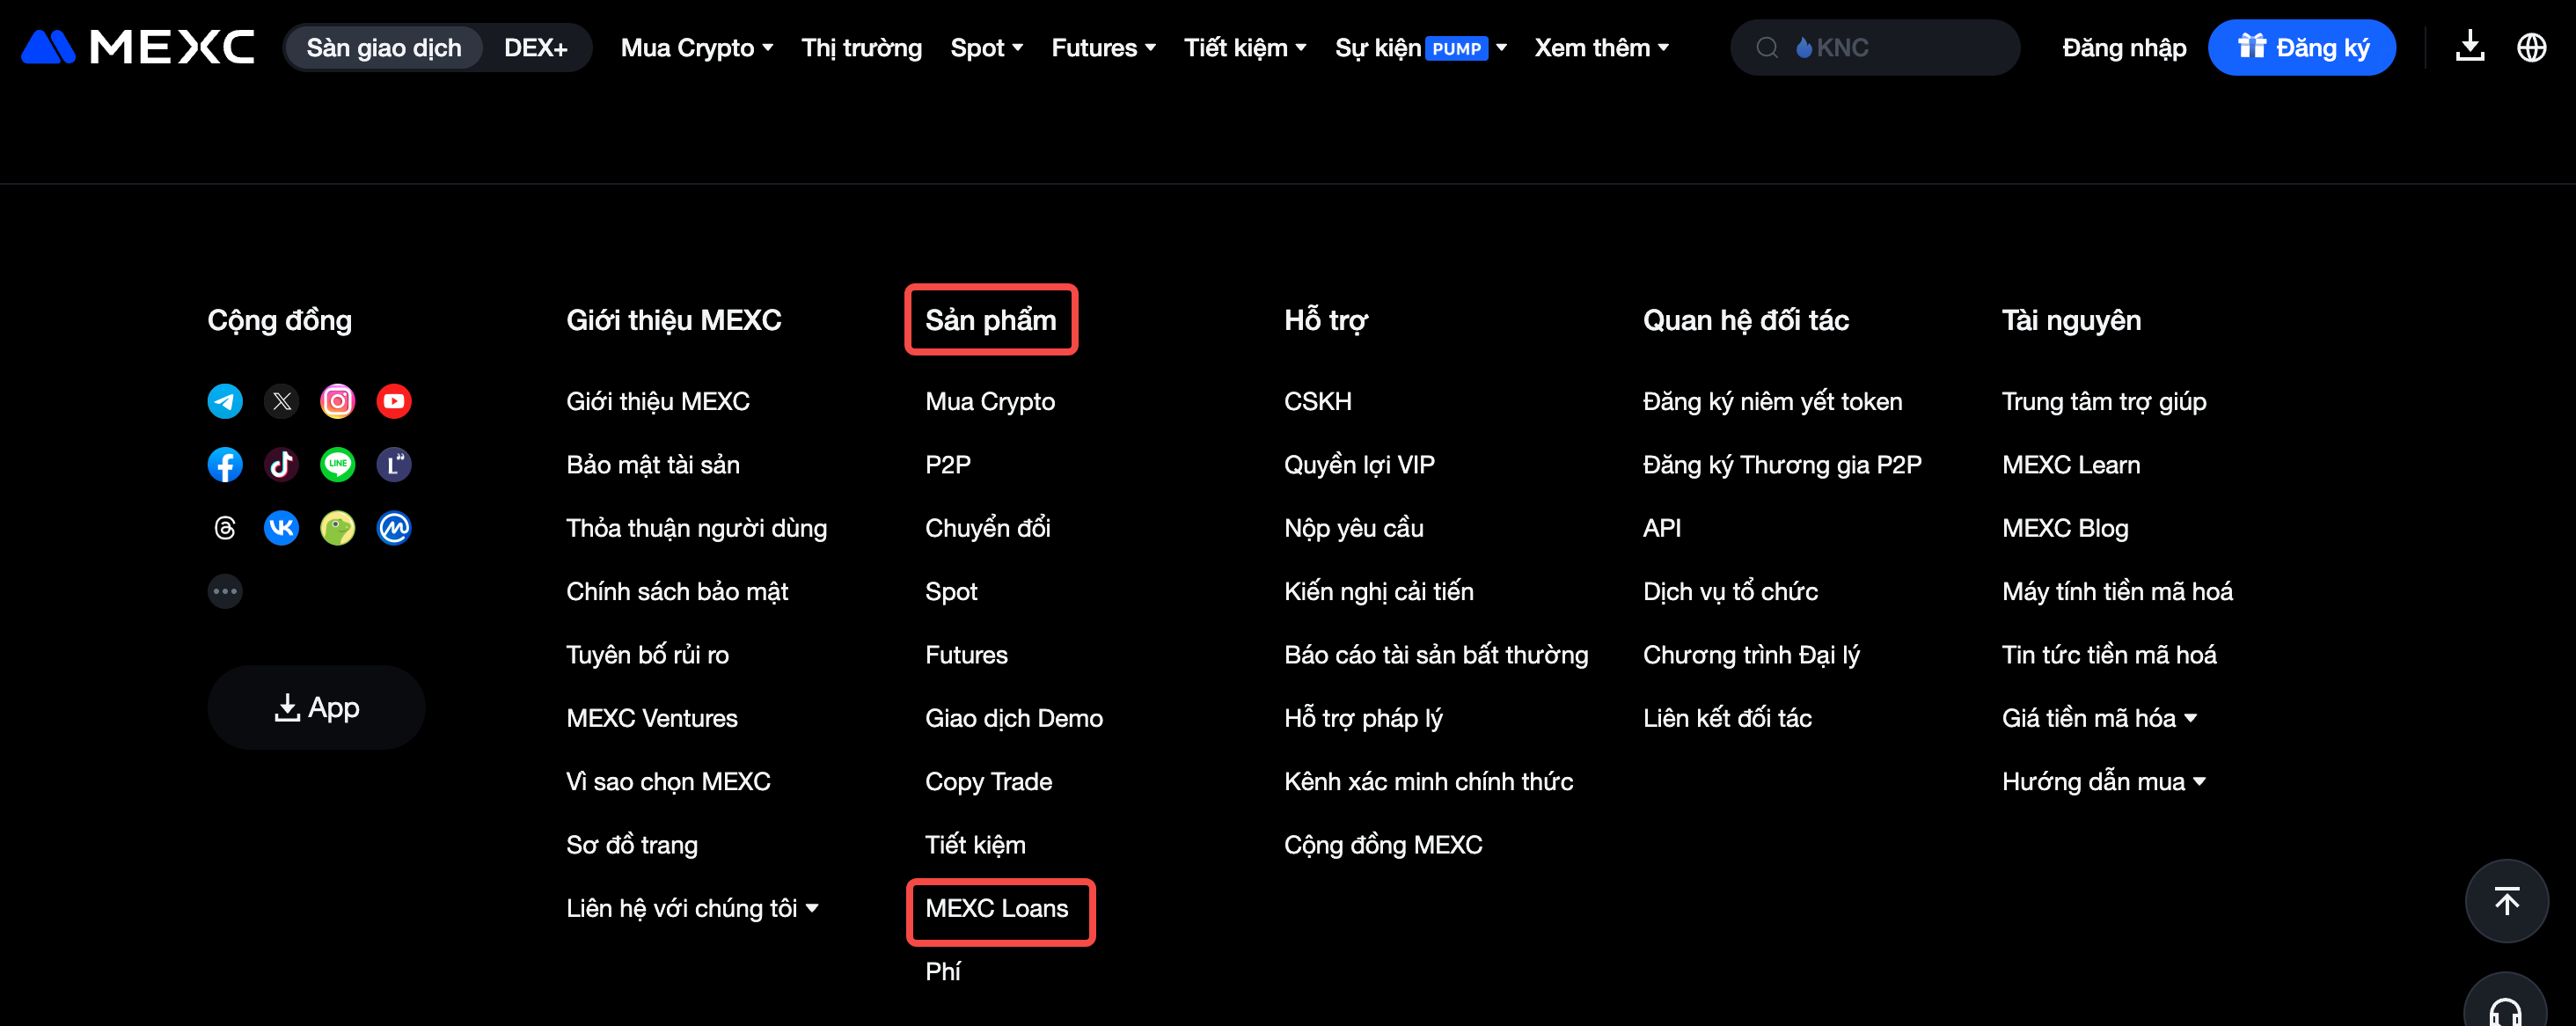Open the Giới thiệu MEXC footer link
The width and height of the screenshot is (2576, 1026).
(x=658, y=401)
